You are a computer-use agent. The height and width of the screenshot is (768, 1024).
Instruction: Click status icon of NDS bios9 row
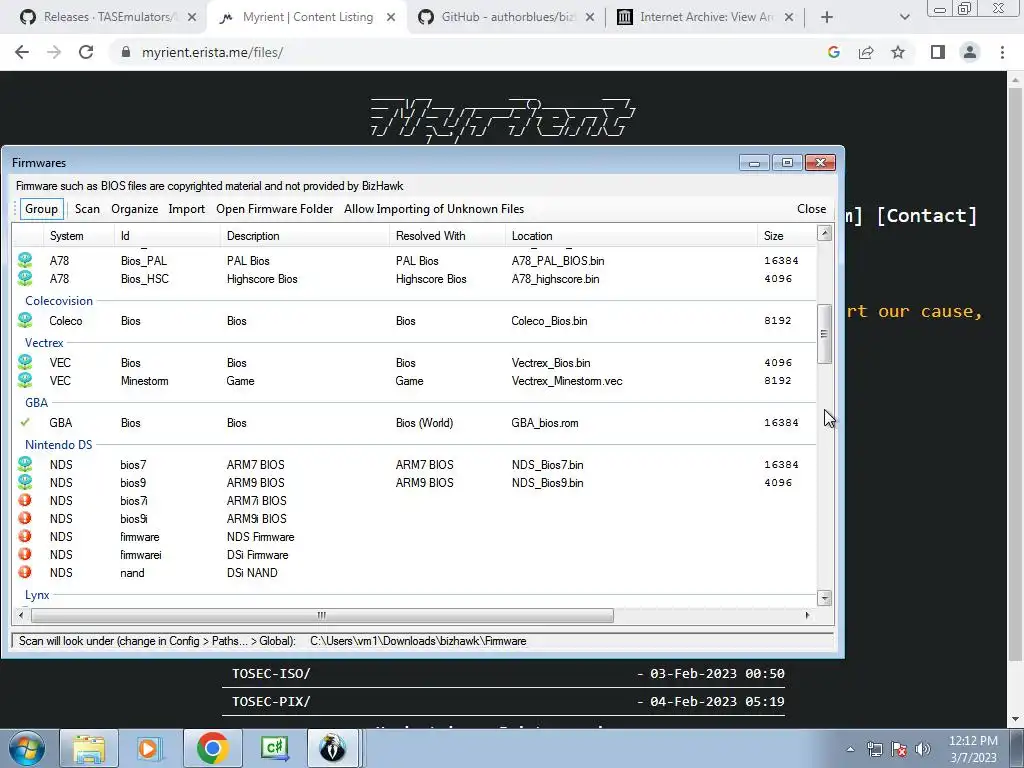point(25,482)
